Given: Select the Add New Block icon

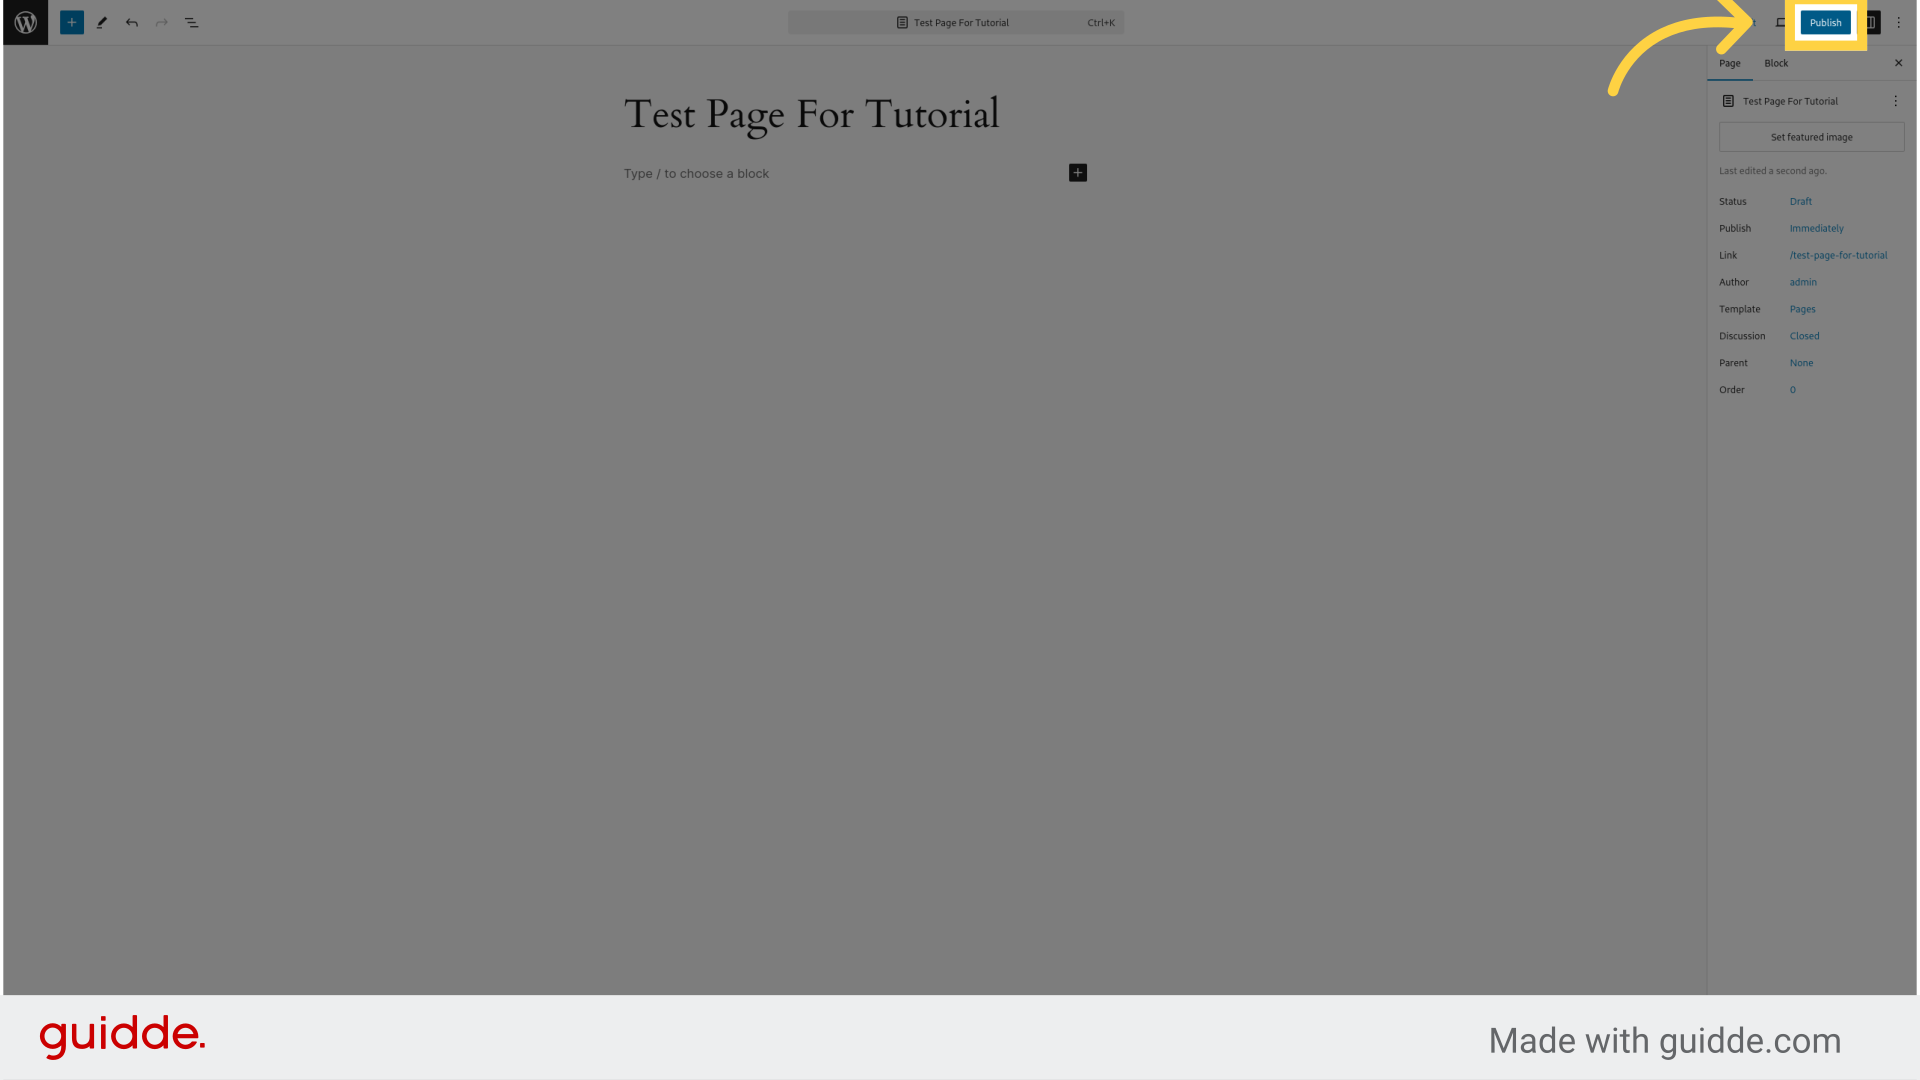Looking at the screenshot, I should 71,21.
